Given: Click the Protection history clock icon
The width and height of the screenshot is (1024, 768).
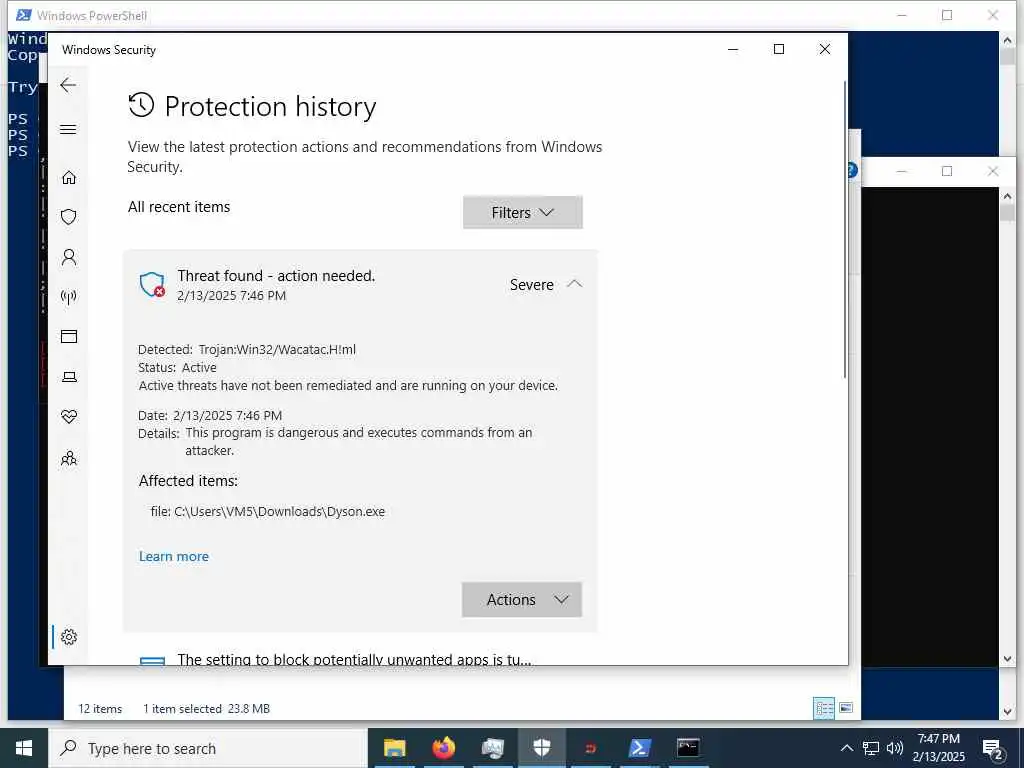Looking at the screenshot, I should click(x=141, y=105).
